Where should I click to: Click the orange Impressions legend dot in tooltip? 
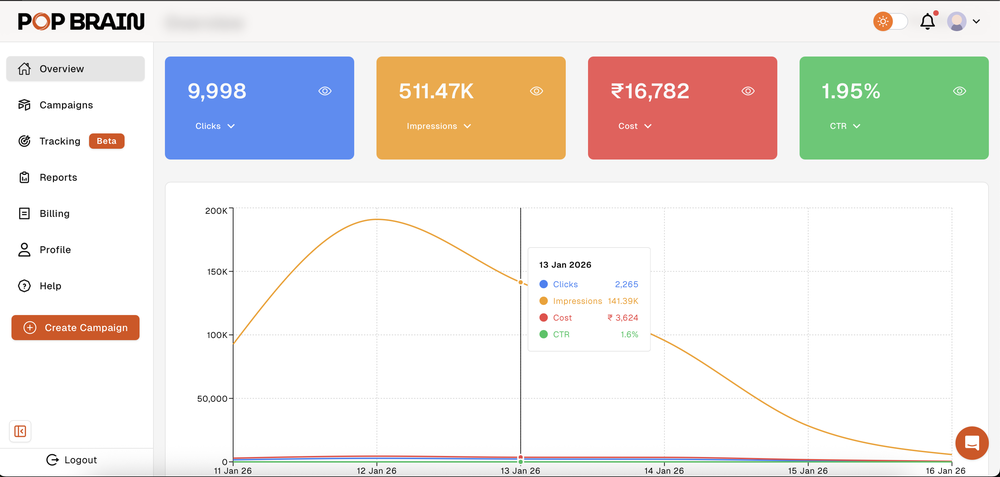(x=543, y=301)
